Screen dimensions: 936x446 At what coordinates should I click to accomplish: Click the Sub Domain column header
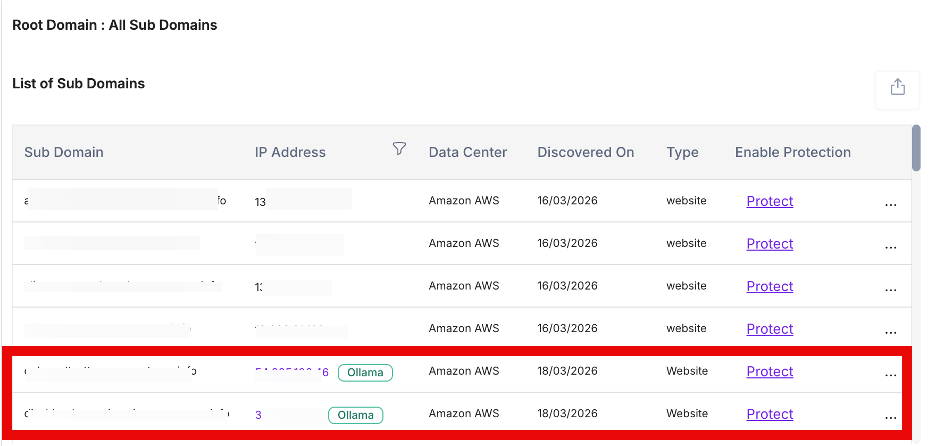tap(64, 152)
